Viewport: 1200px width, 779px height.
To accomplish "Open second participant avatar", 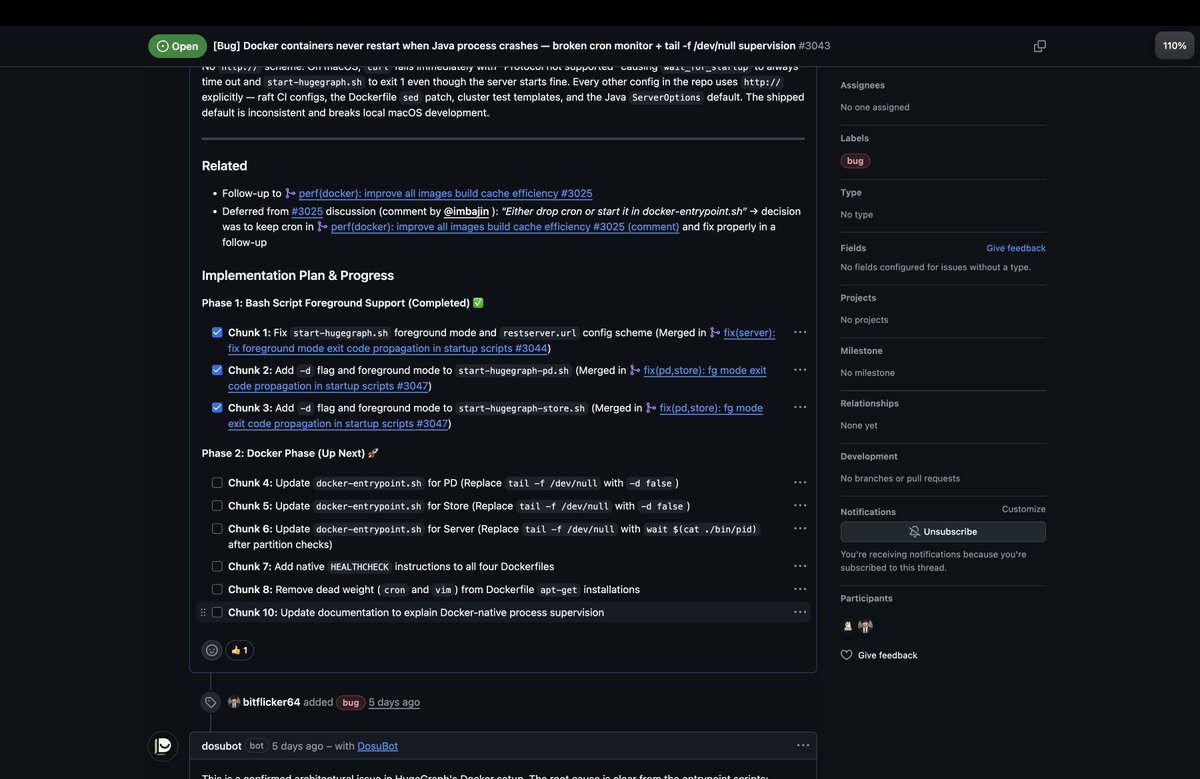I will (866, 626).
